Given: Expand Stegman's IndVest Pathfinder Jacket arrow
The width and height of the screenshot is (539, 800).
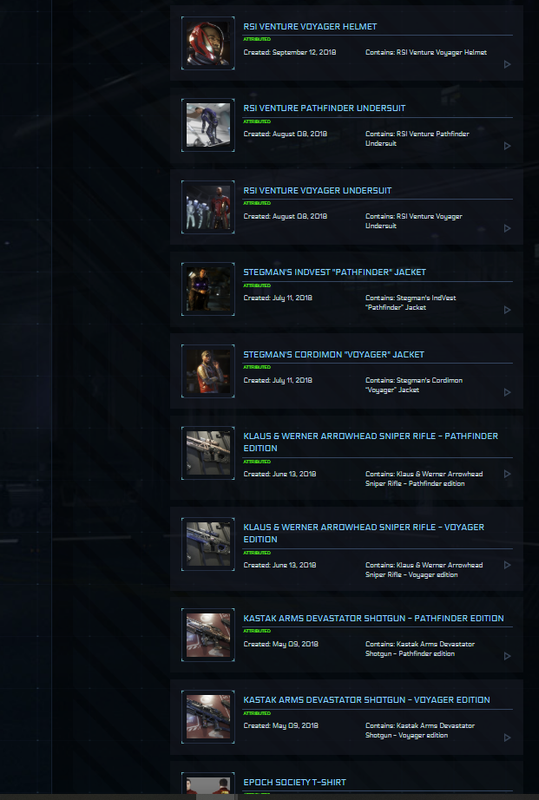Looking at the screenshot, I should pos(507,310).
